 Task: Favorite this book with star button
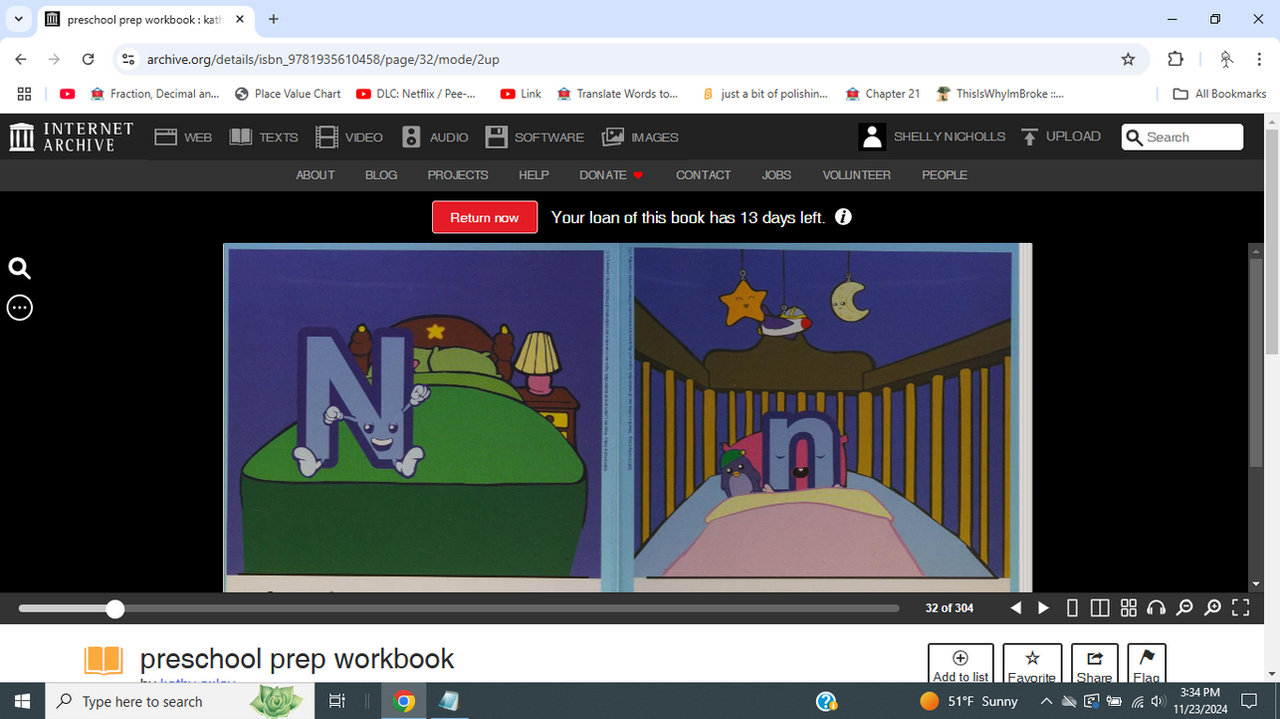tap(1032, 664)
